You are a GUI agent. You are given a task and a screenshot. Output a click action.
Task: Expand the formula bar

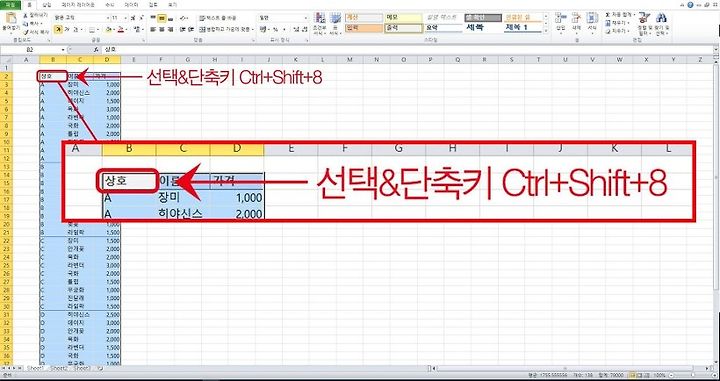pyautogui.click(x=716, y=49)
